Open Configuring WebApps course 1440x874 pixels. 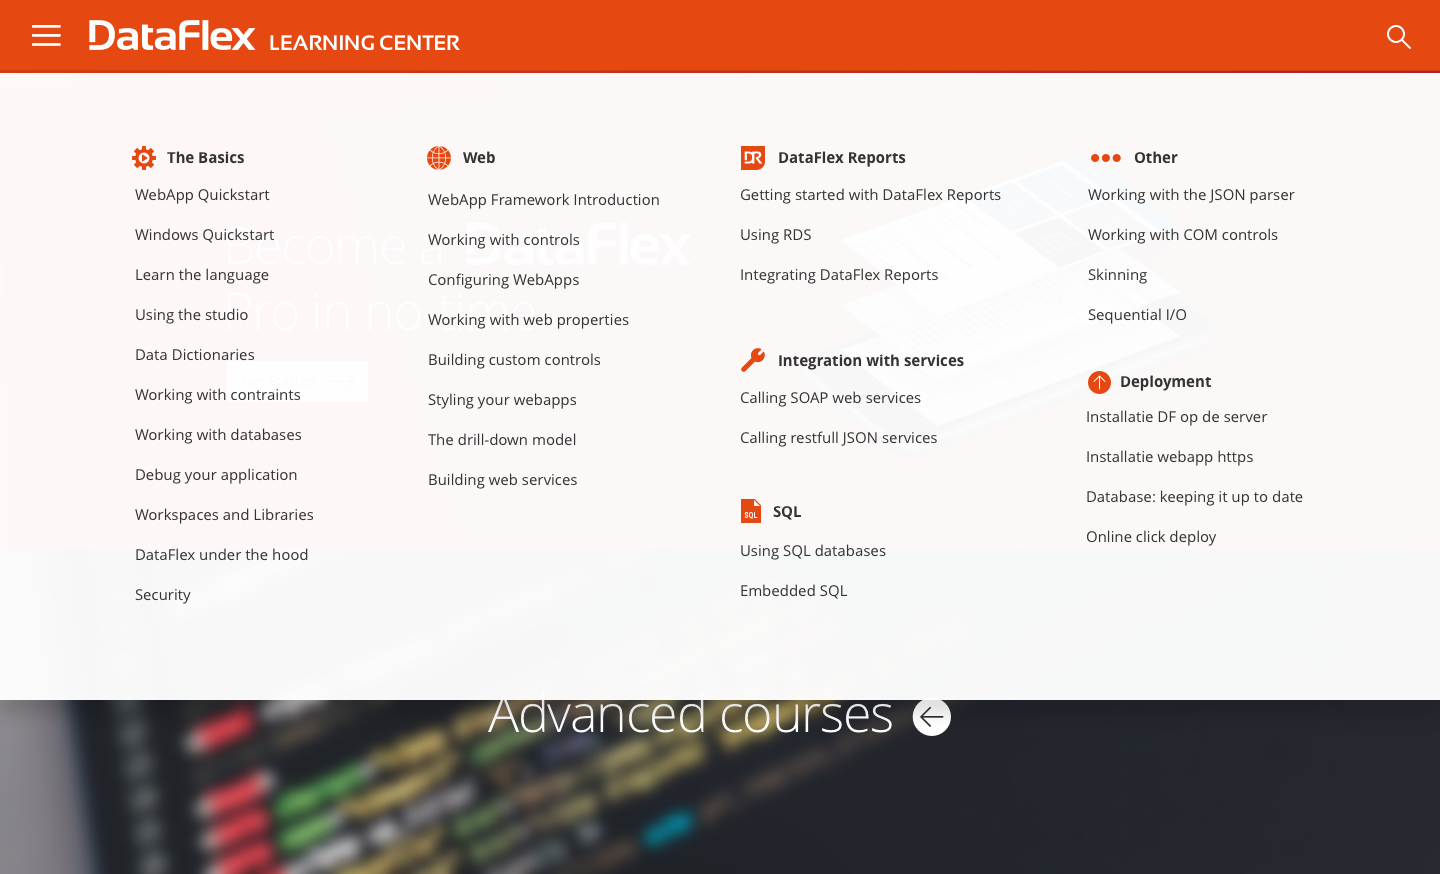click(x=504, y=280)
